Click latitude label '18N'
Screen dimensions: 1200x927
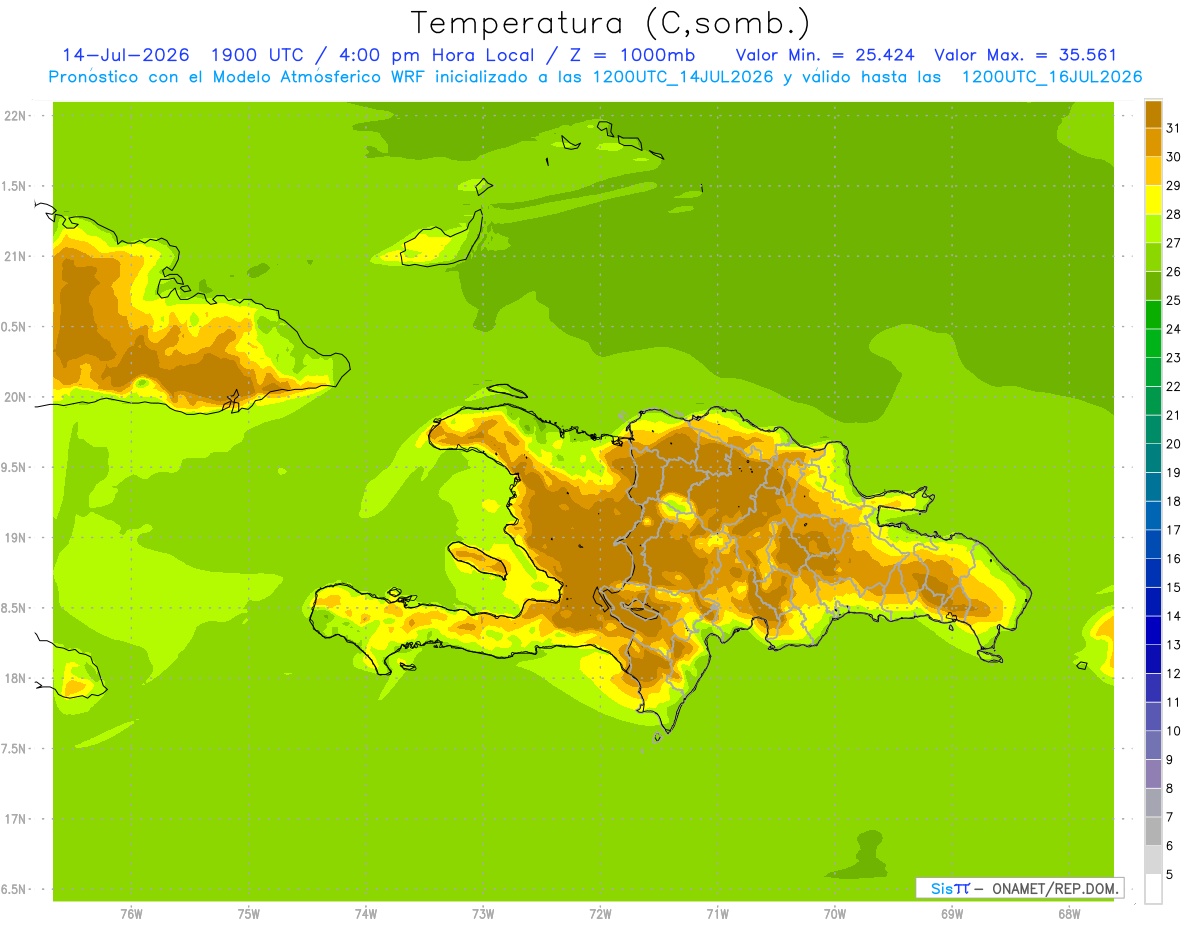[16, 679]
